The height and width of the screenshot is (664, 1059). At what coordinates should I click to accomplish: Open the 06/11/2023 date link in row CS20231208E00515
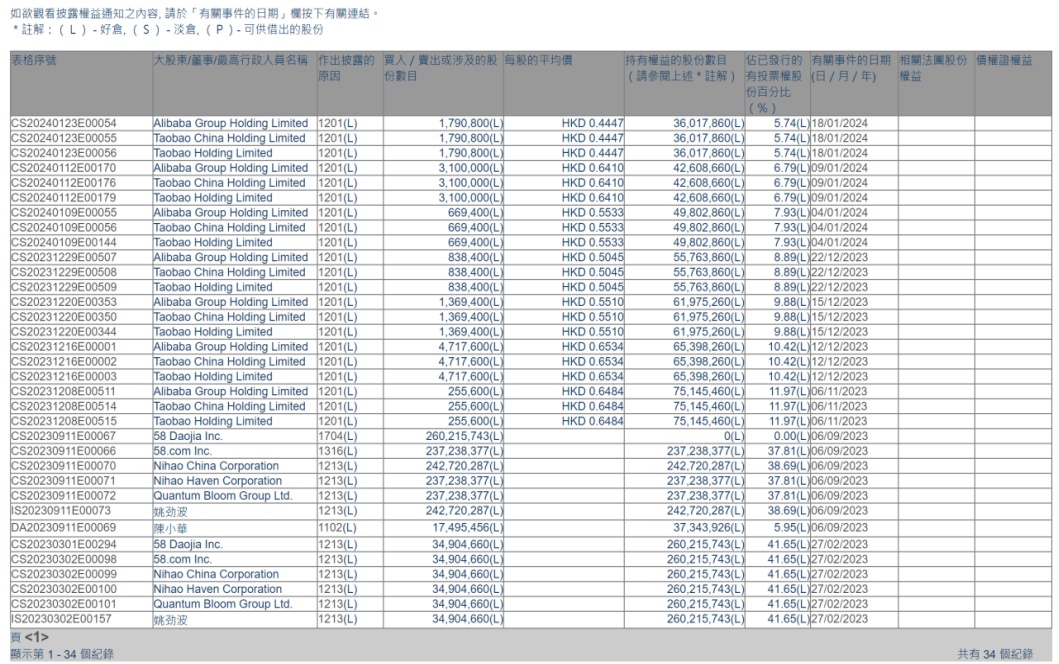pyautogui.click(x=840, y=421)
